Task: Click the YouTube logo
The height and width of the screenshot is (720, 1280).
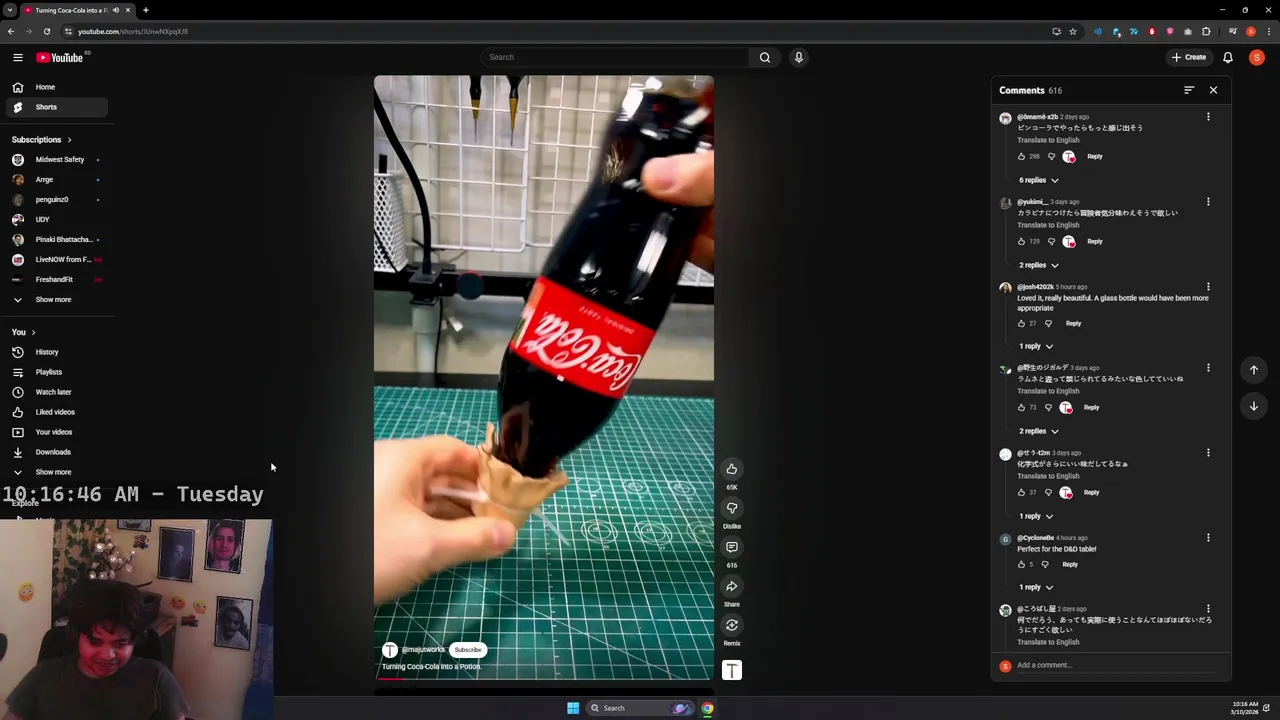Action: pos(60,57)
